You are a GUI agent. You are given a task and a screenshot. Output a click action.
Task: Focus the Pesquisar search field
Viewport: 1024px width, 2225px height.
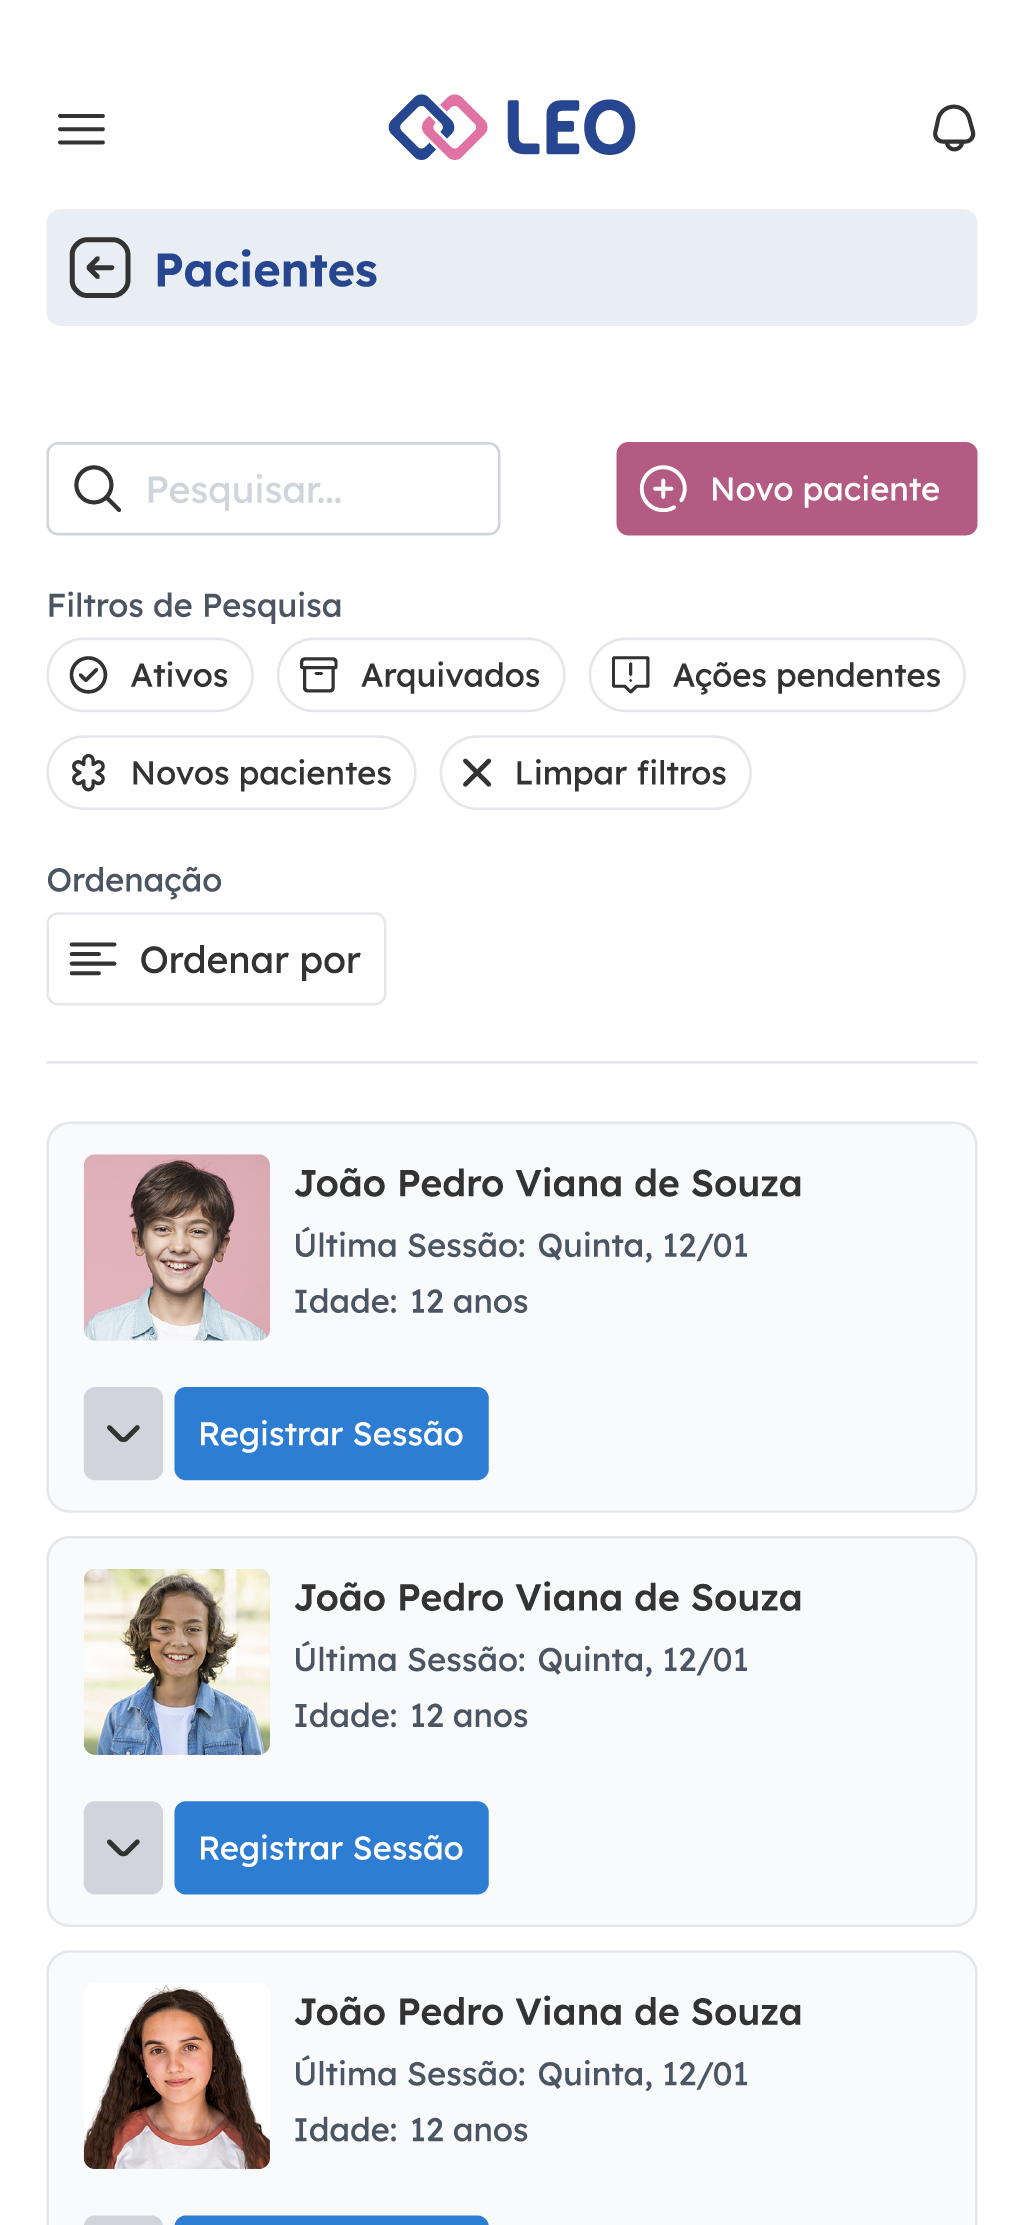(x=300, y=489)
